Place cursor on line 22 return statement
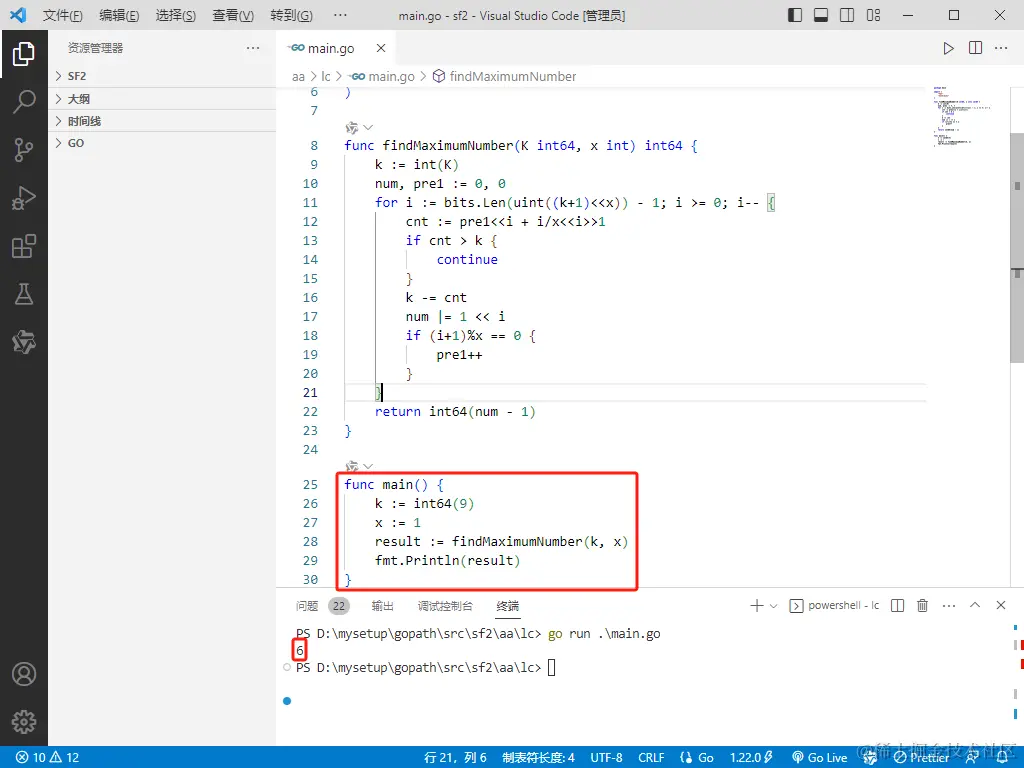 tap(455, 412)
